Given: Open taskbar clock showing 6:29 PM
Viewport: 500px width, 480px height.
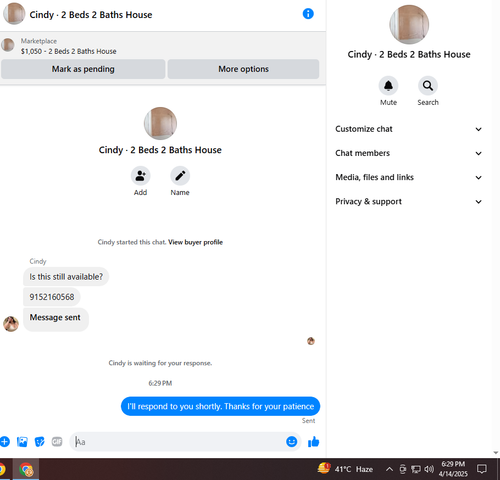Looking at the screenshot, I should (453, 469).
